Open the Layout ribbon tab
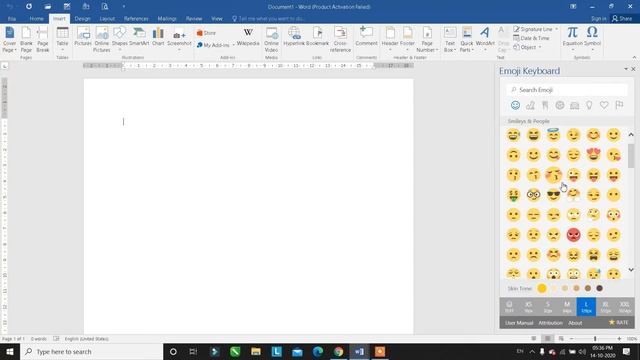Viewport: 640px width, 360px height. [107, 19]
